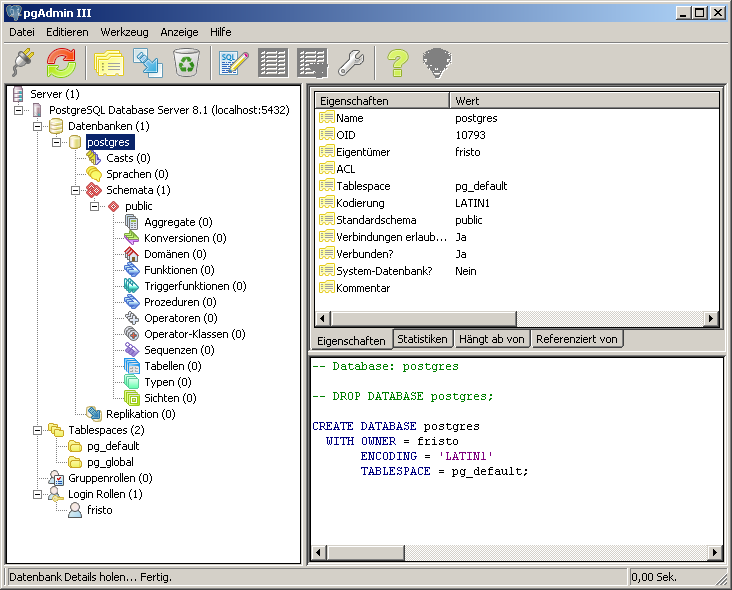The height and width of the screenshot is (590, 732).
Task: Click the SQL pane horizontal scrollbar thumb
Action: pos(365,553)
